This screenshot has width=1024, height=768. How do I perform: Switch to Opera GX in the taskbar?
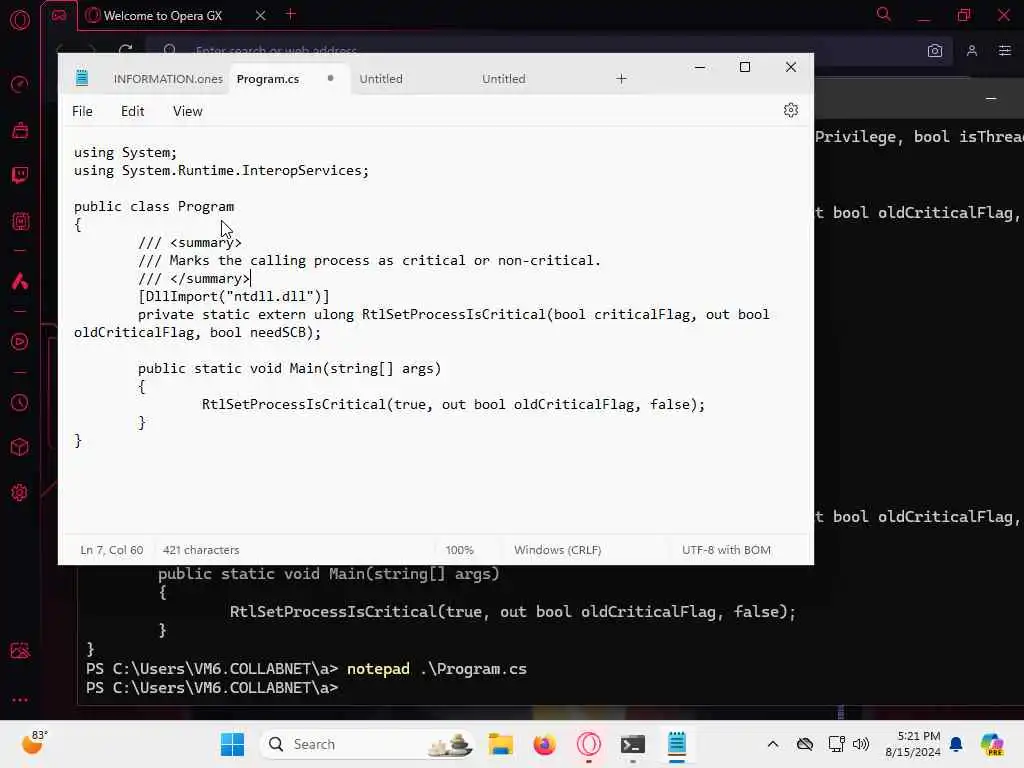(588, 744)
